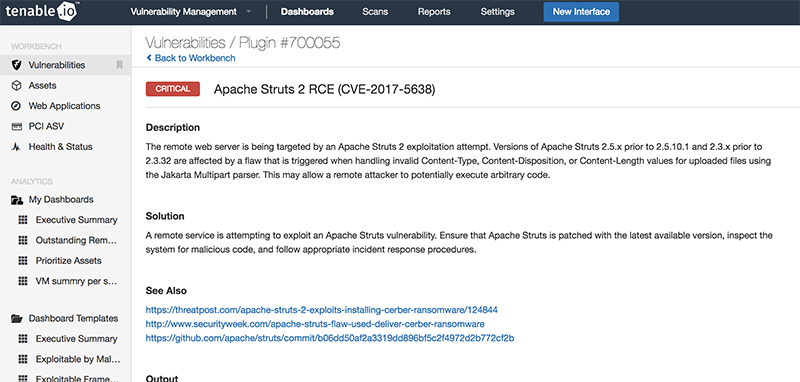800x382 pixels.
Task: Open the Executive Summary dashboard template
Action: (77, 339)
